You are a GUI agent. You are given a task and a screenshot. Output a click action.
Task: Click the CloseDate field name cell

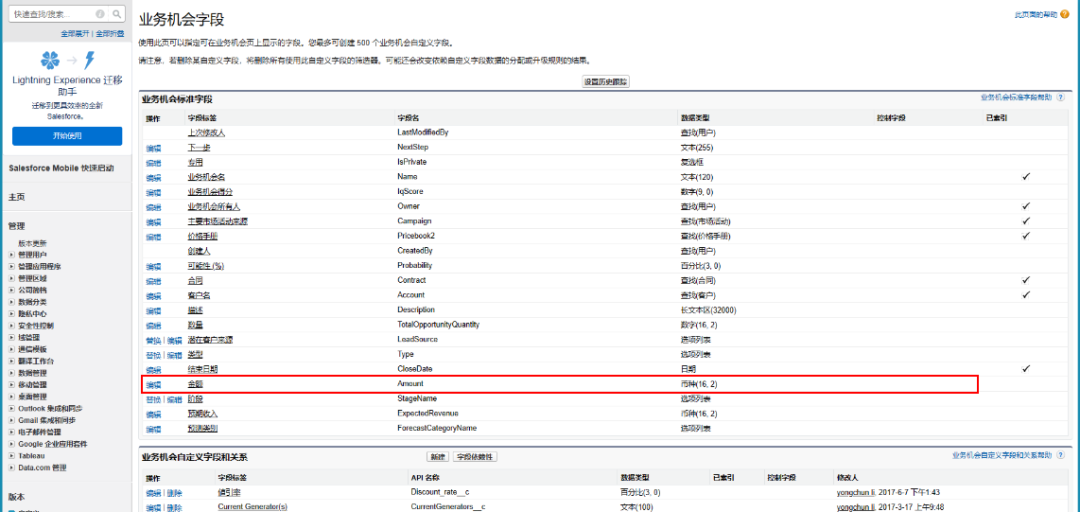click(x=415, y=369)
